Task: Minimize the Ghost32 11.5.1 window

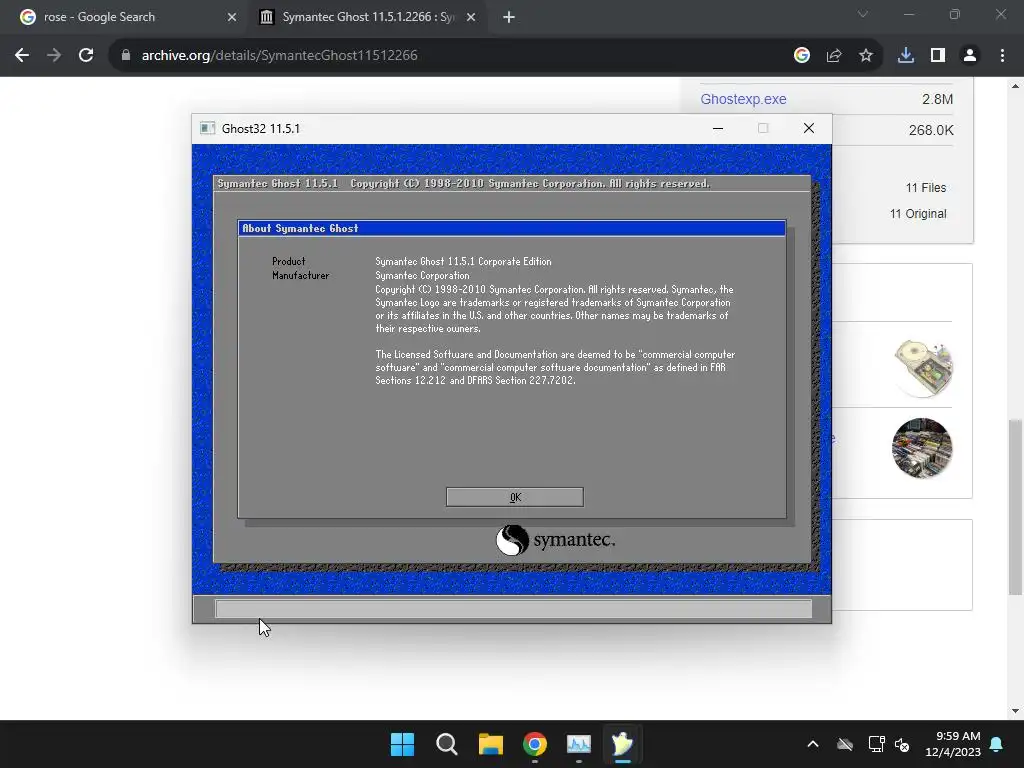Action: (718, 128)
